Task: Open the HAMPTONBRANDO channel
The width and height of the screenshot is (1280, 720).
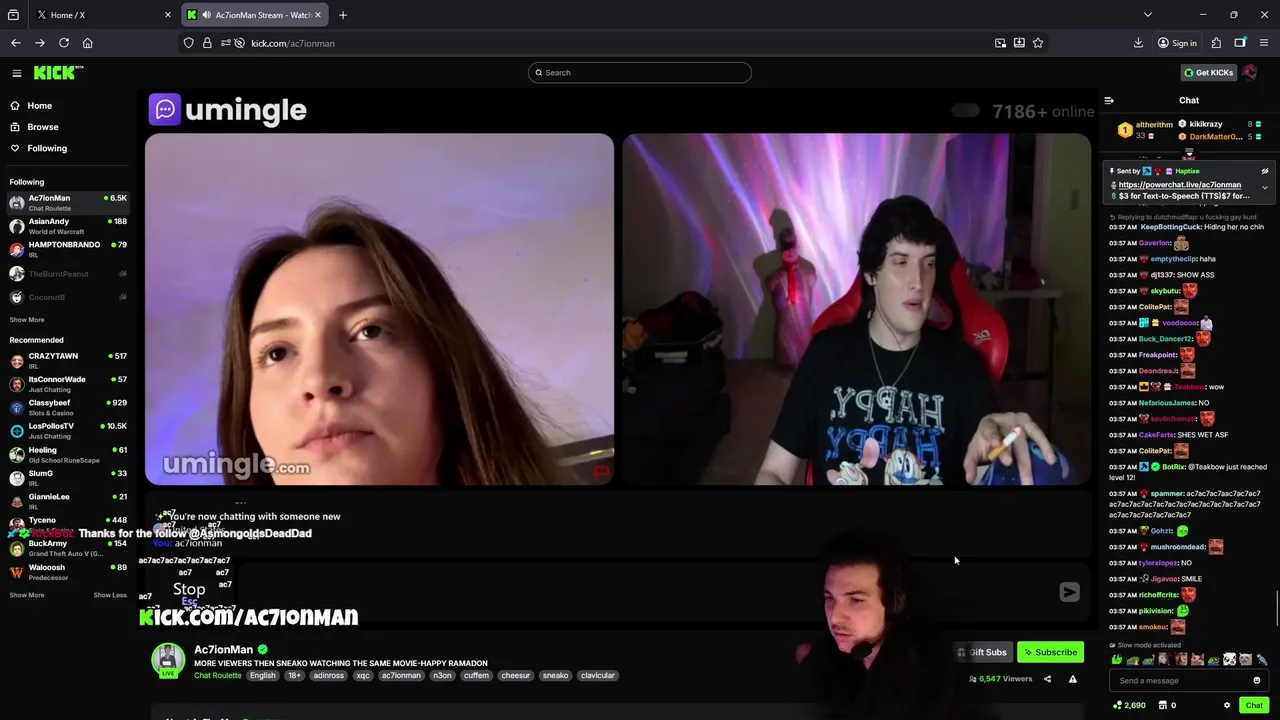Action: [x=69, y=249]
